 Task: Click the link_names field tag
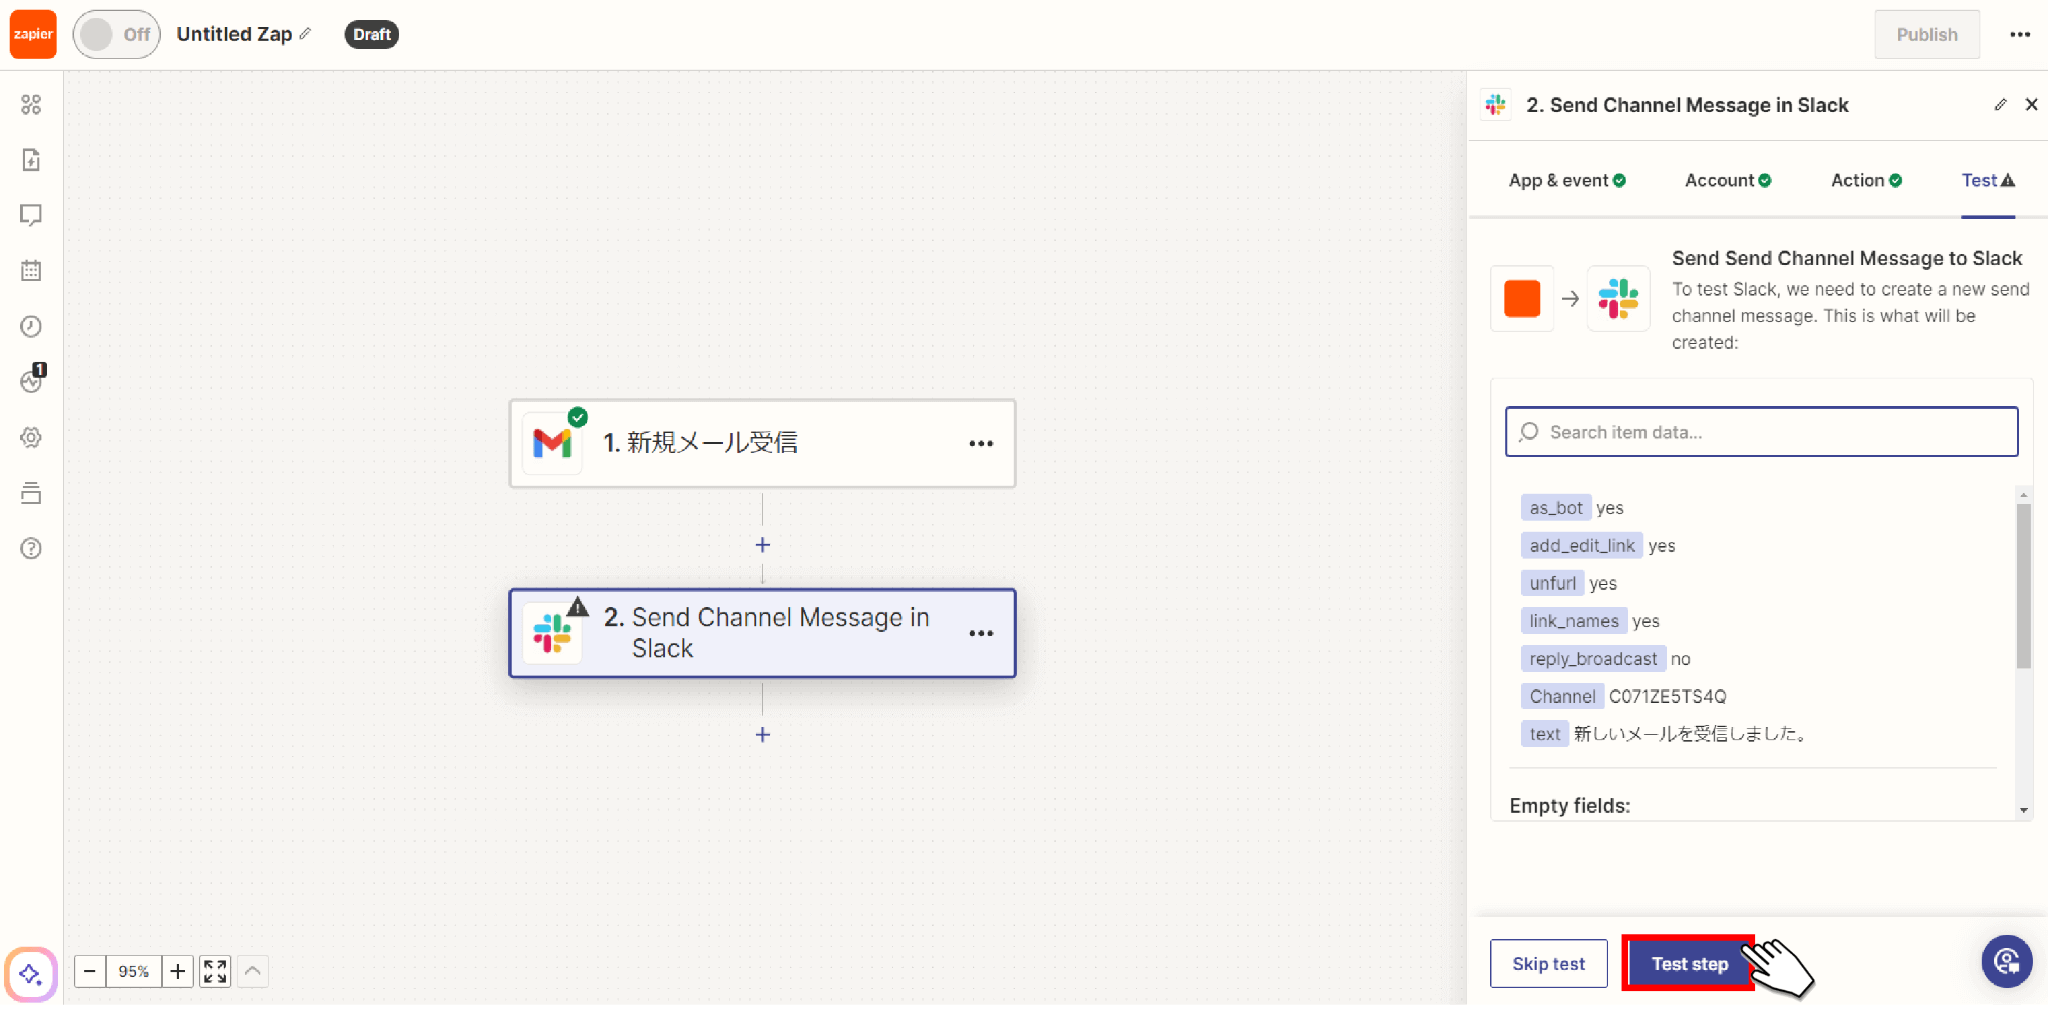[1574, 621]
